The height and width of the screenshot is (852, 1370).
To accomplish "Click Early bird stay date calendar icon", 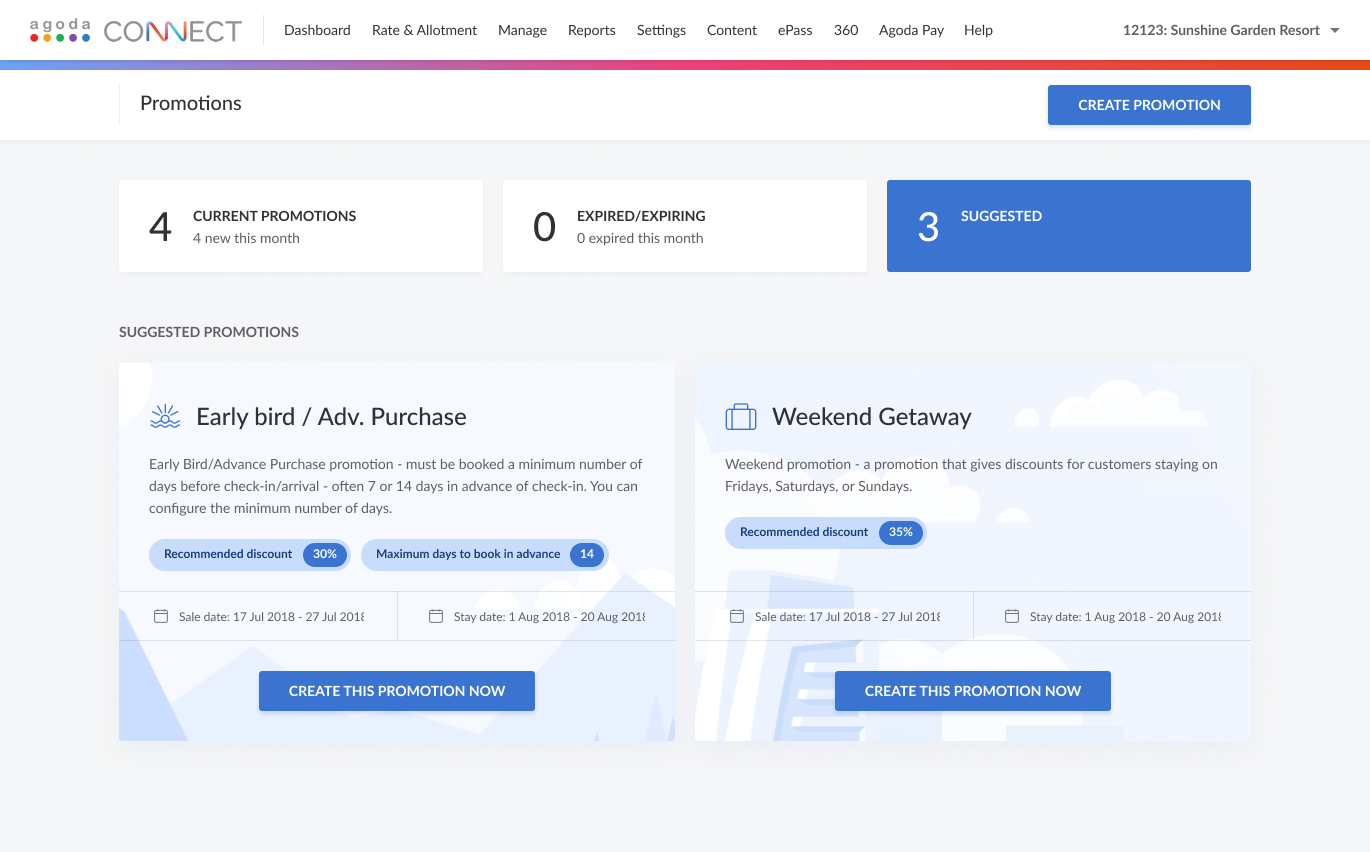I will (x=436, y=617).
